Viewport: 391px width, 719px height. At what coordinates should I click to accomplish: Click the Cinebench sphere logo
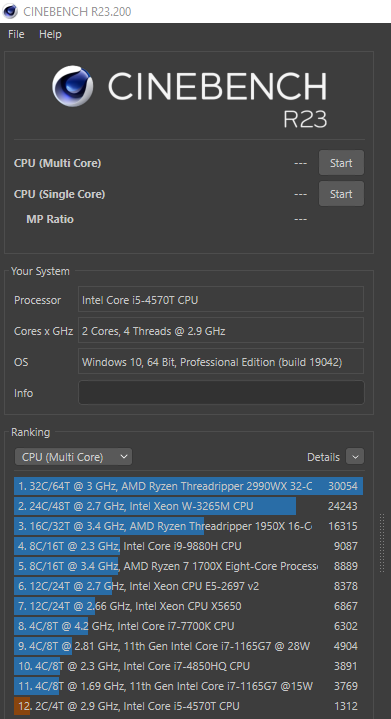[72, 86]
